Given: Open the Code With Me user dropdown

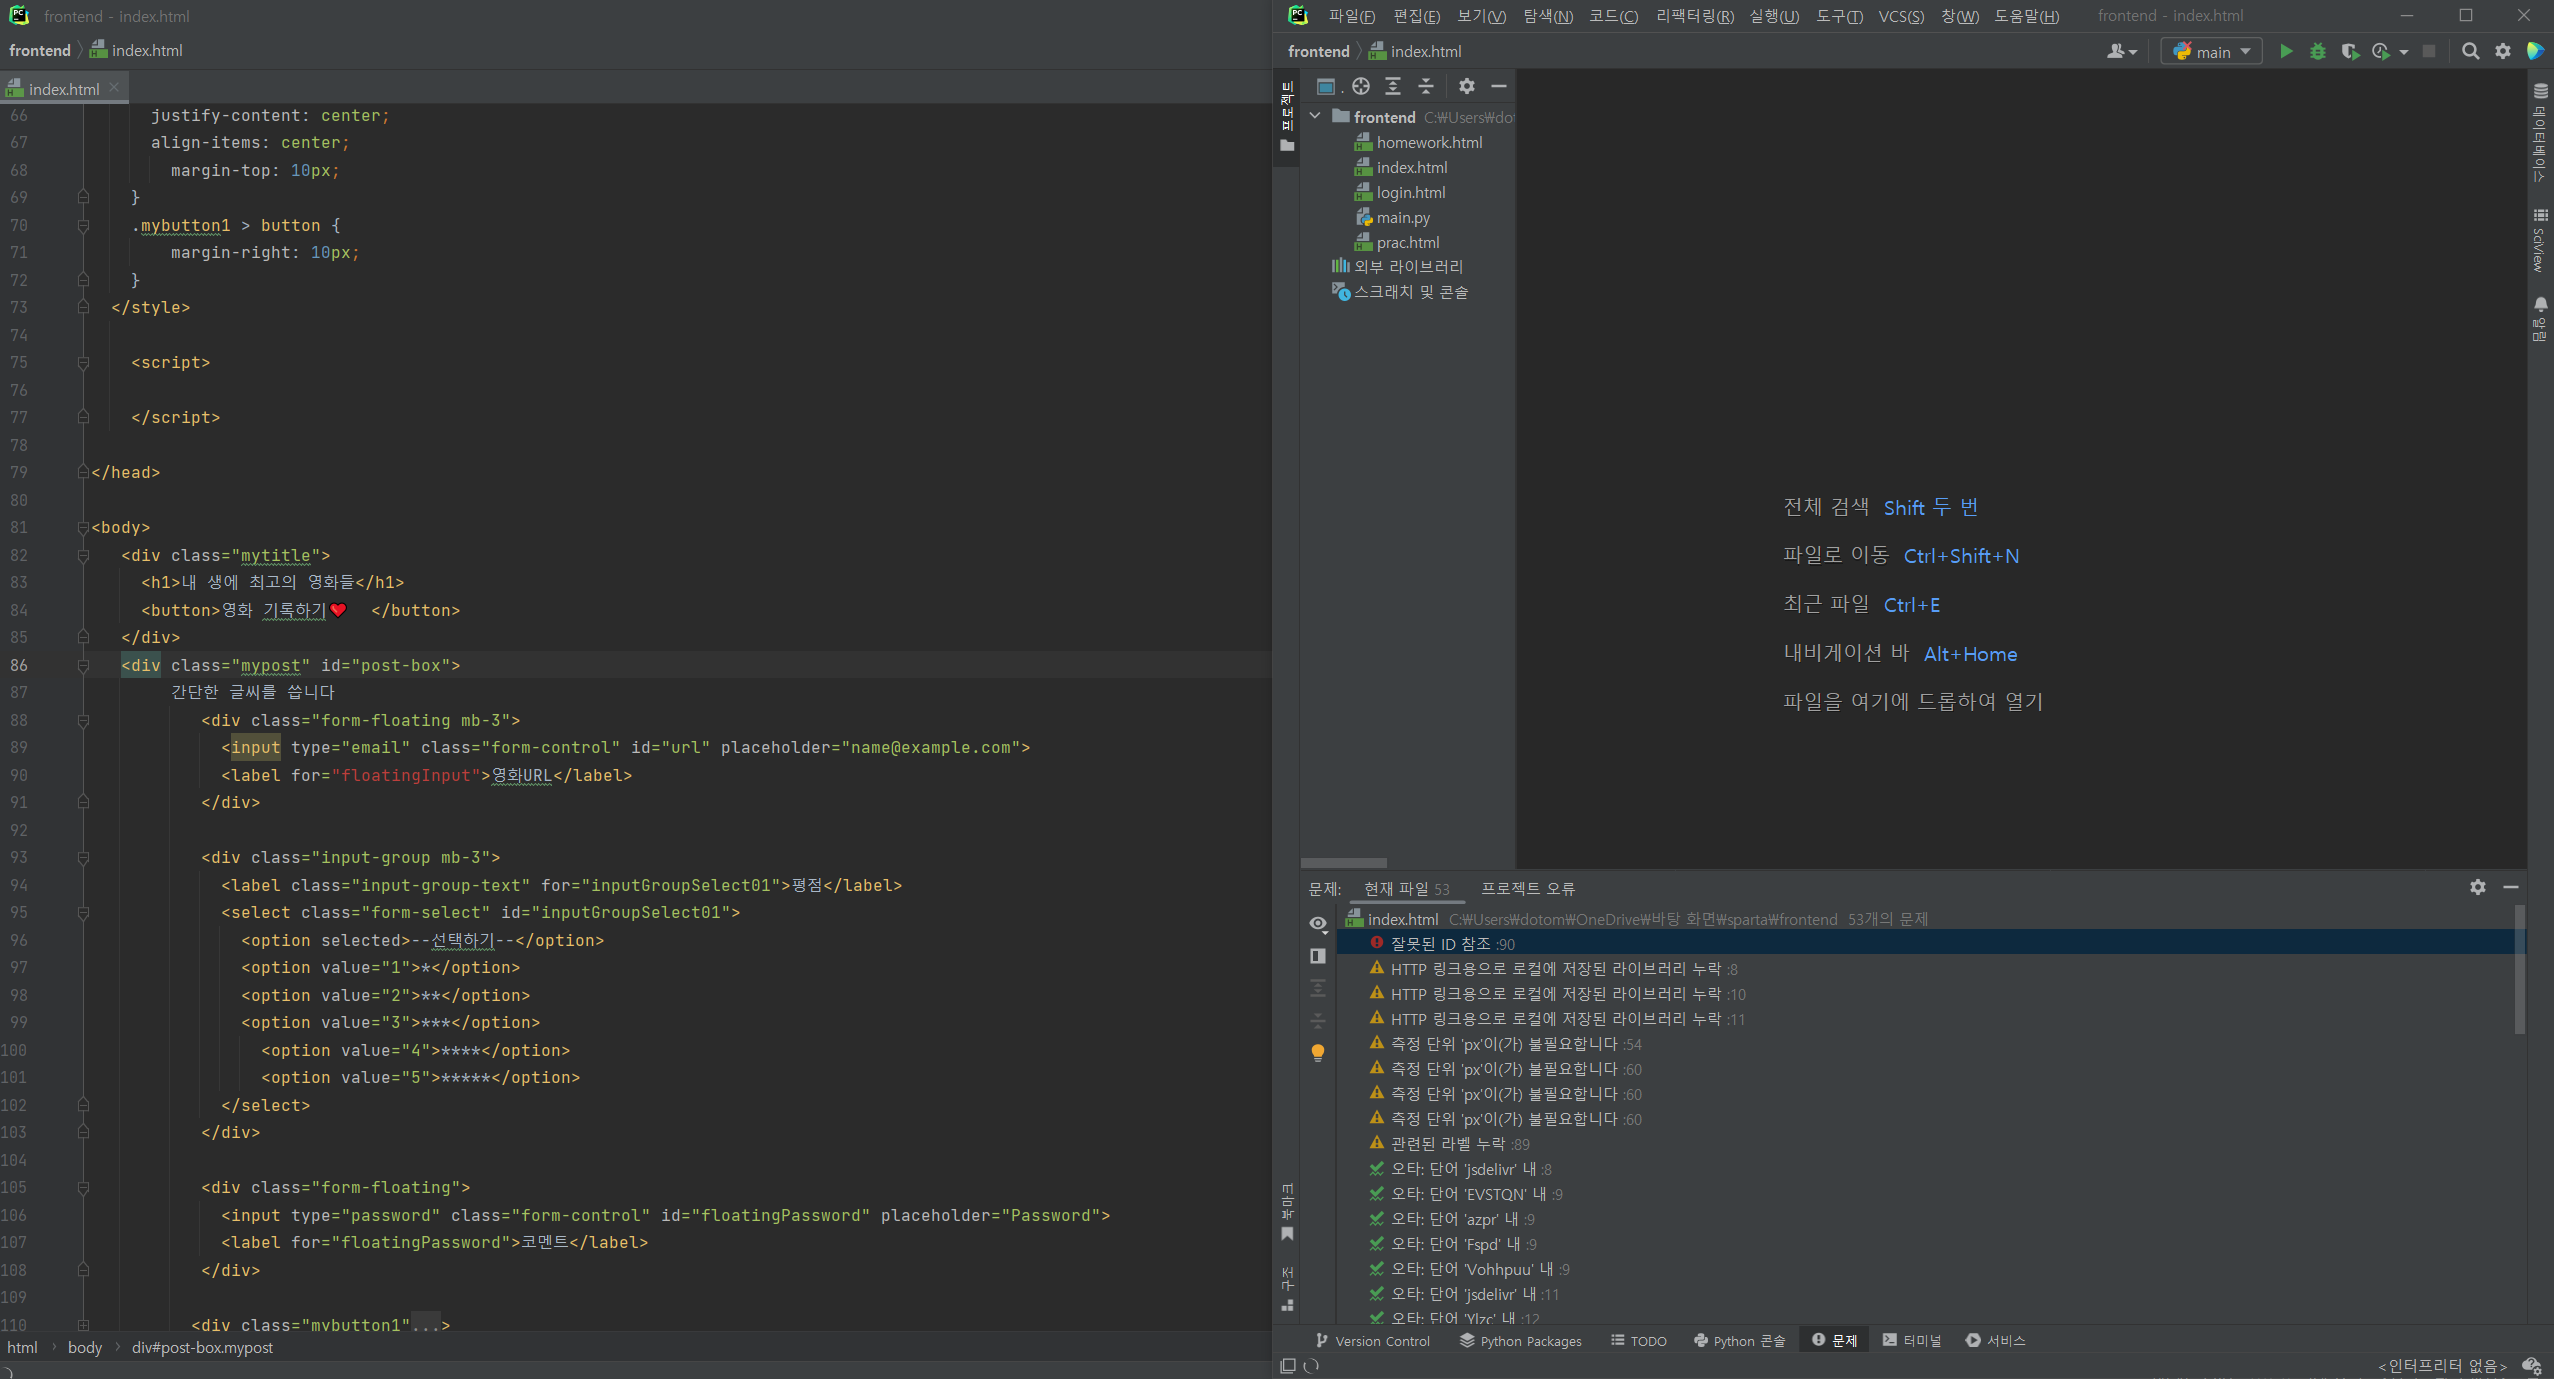Looking at the screenshot, I should (x=2121, y=51).
